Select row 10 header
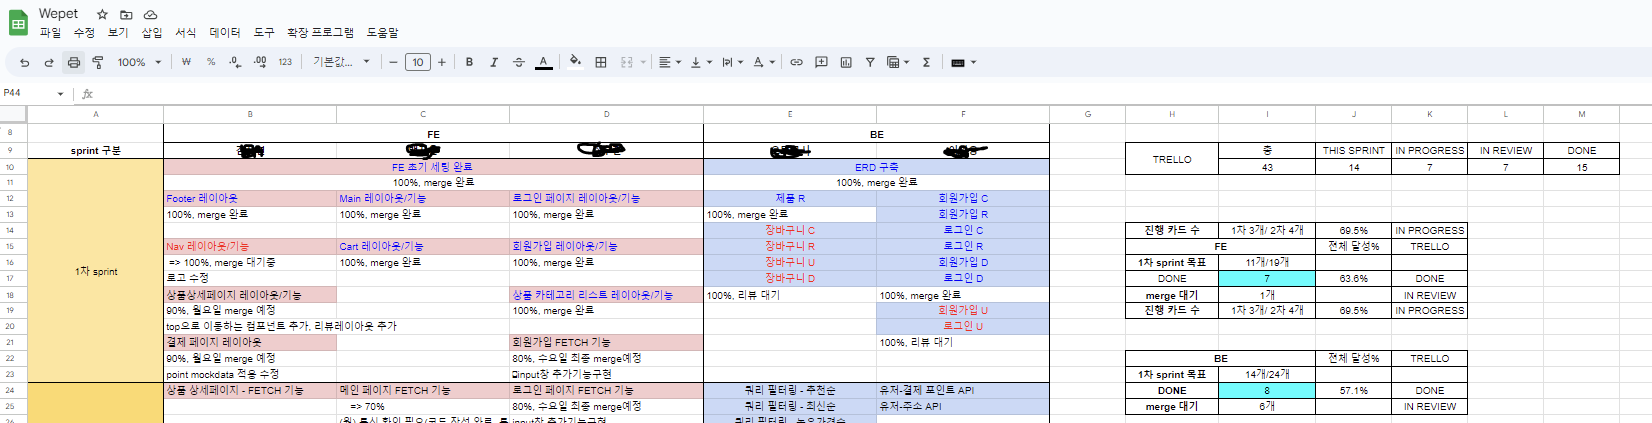Viewport: 1652px width, 423px height. [11, 167]
